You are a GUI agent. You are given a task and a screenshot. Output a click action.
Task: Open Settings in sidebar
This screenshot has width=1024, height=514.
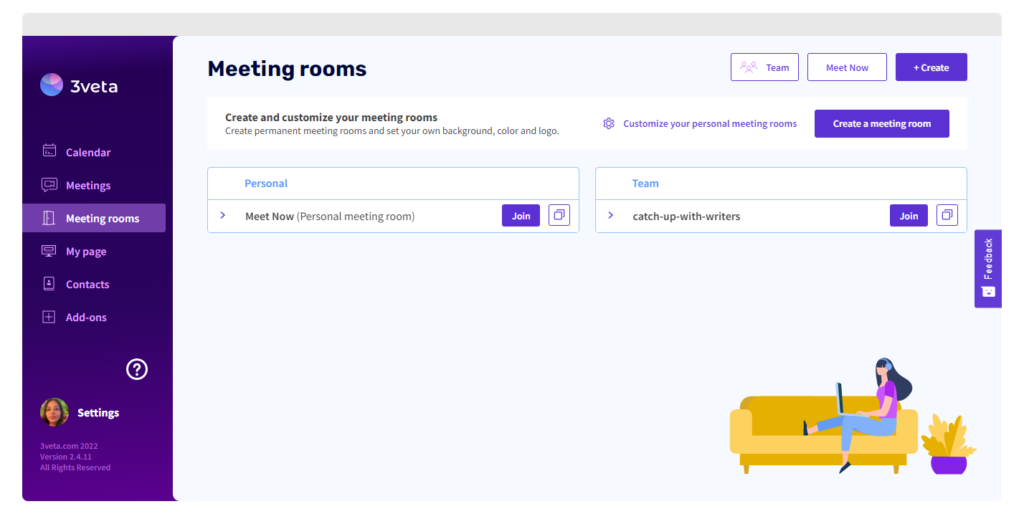point(98,413)
